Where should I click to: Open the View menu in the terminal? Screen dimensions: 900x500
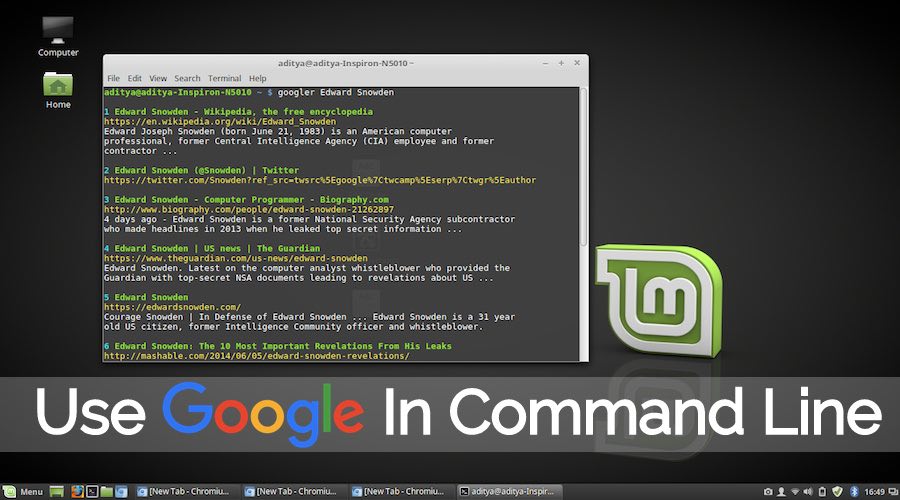point(158,78)
